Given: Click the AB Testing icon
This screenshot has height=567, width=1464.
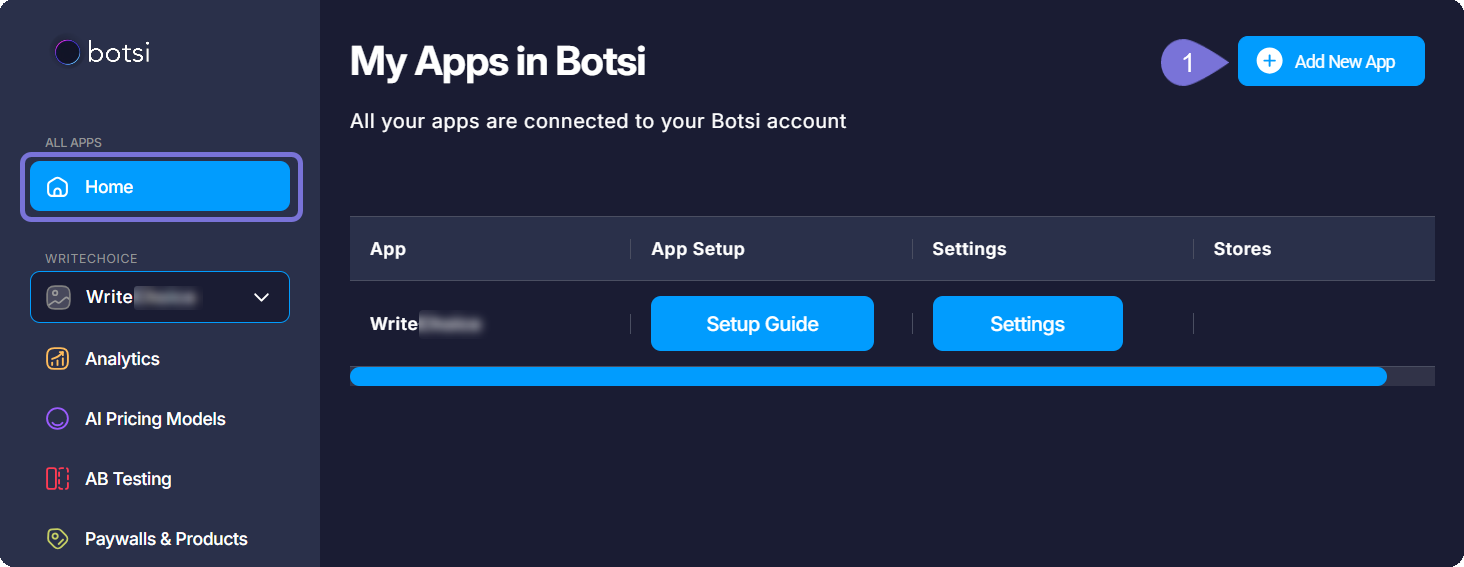Looking at the screenshot, I should coord(58,479).
